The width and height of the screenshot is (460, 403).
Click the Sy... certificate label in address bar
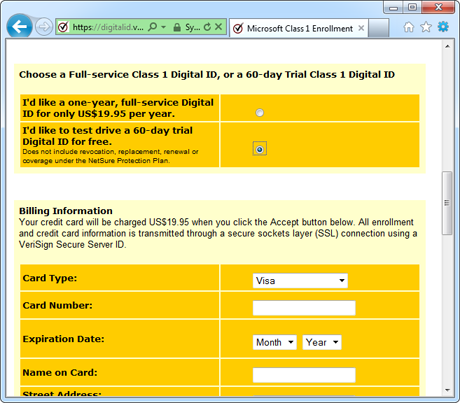tap(193, 27)
